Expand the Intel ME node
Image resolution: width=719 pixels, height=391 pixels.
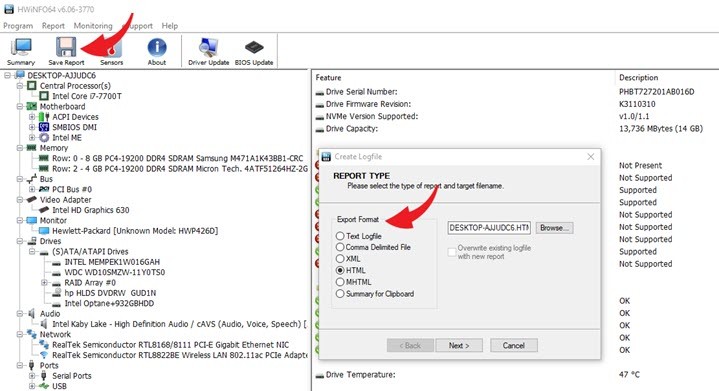coord(32,138)
